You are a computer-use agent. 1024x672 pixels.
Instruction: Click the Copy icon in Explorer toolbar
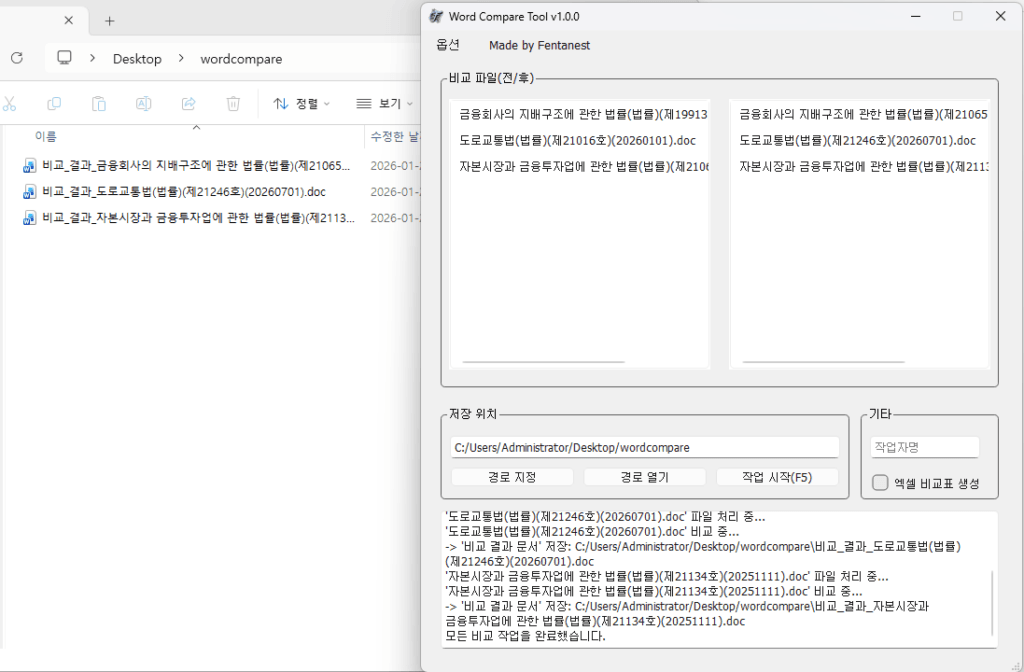click(x=55, y=103)
